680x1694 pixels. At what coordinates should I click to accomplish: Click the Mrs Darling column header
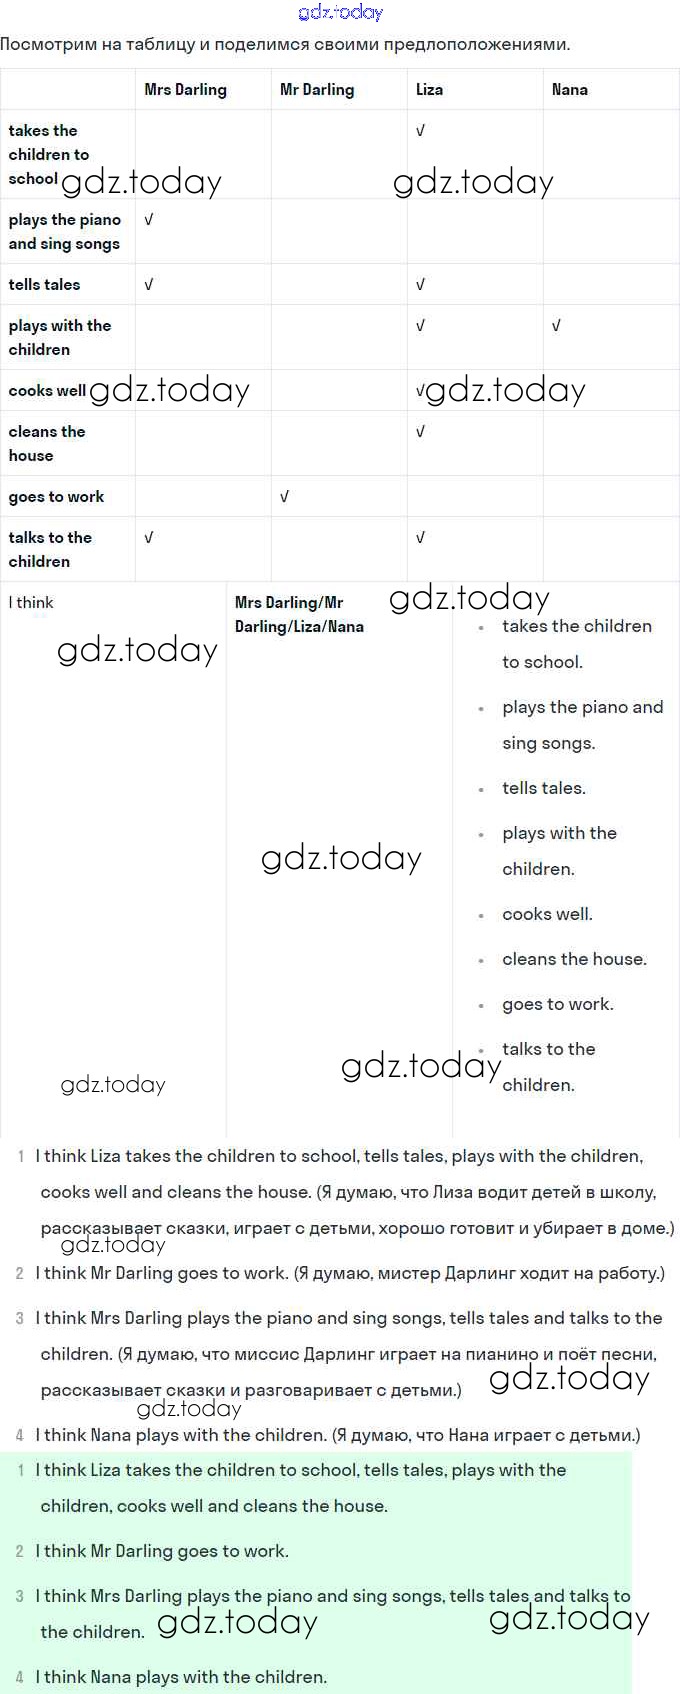(185, 90)
